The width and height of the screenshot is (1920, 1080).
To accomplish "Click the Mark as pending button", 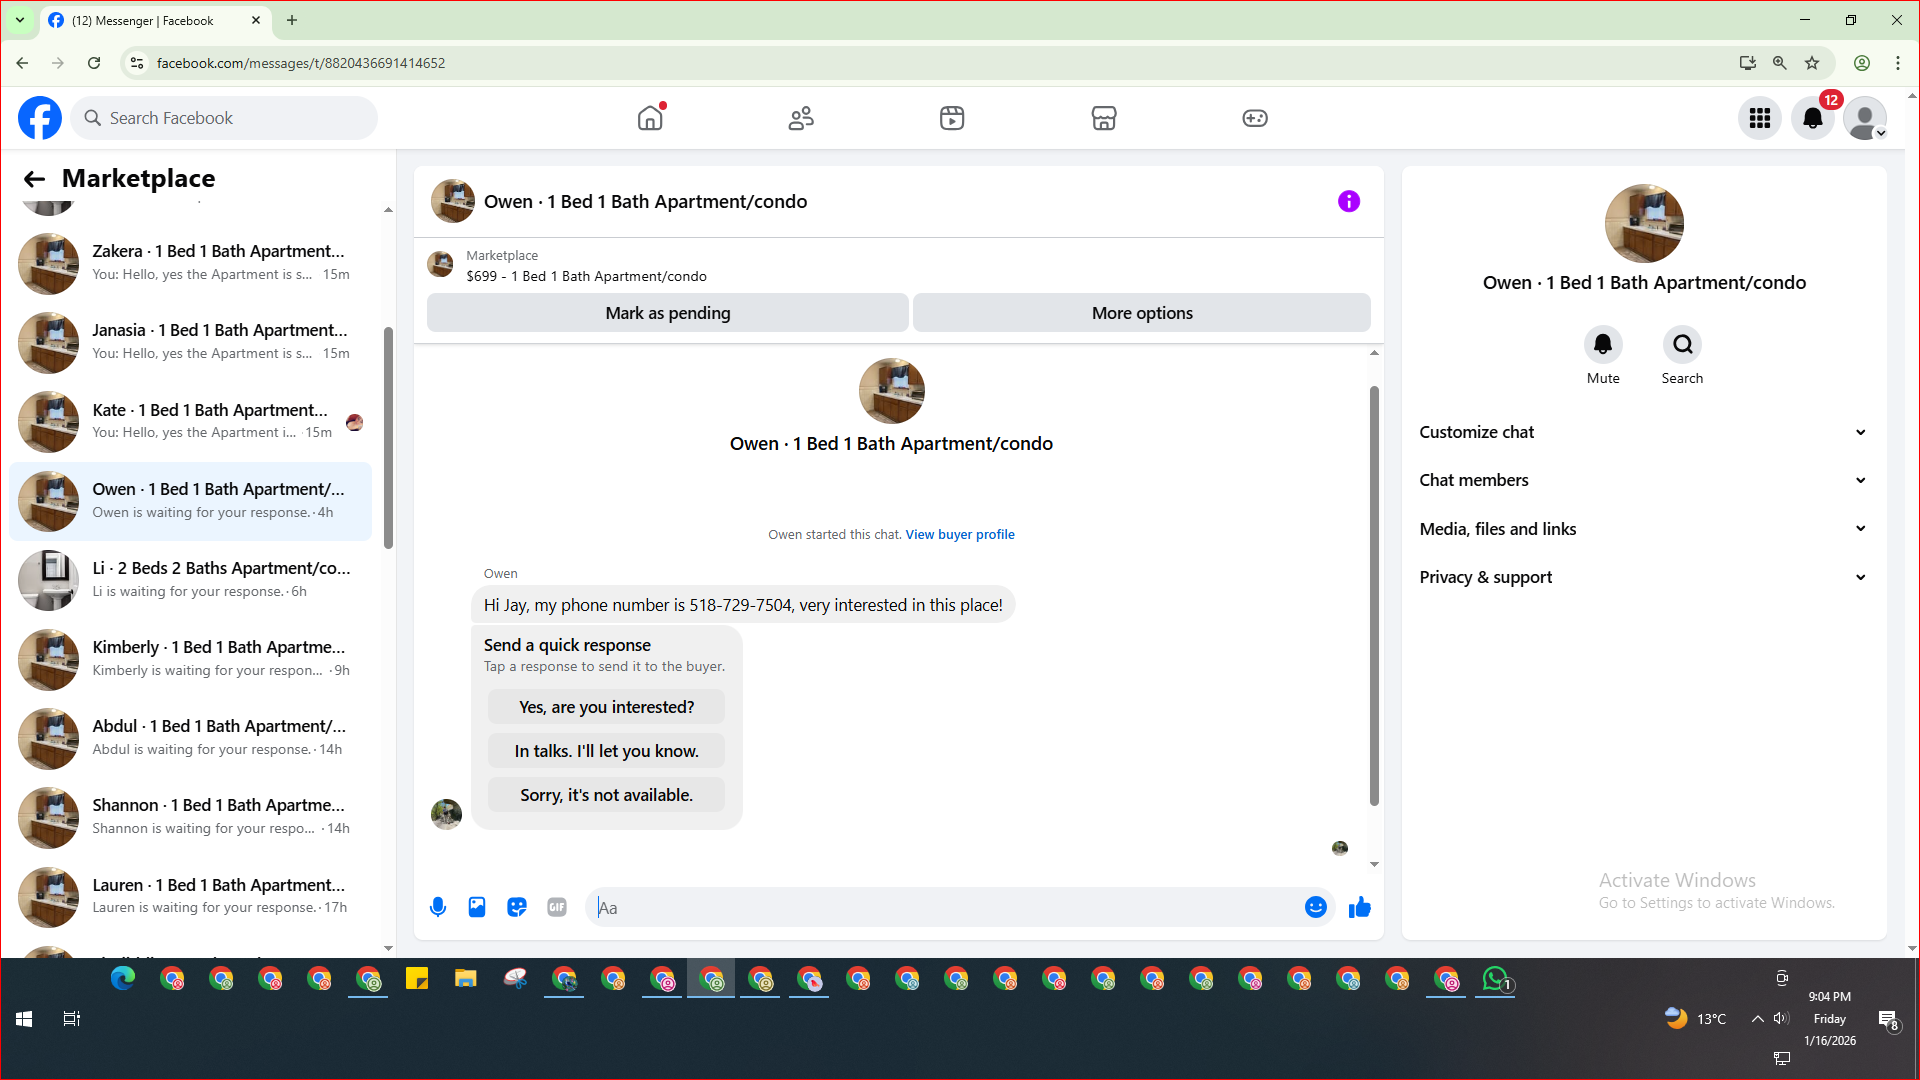I will (667, 313).
